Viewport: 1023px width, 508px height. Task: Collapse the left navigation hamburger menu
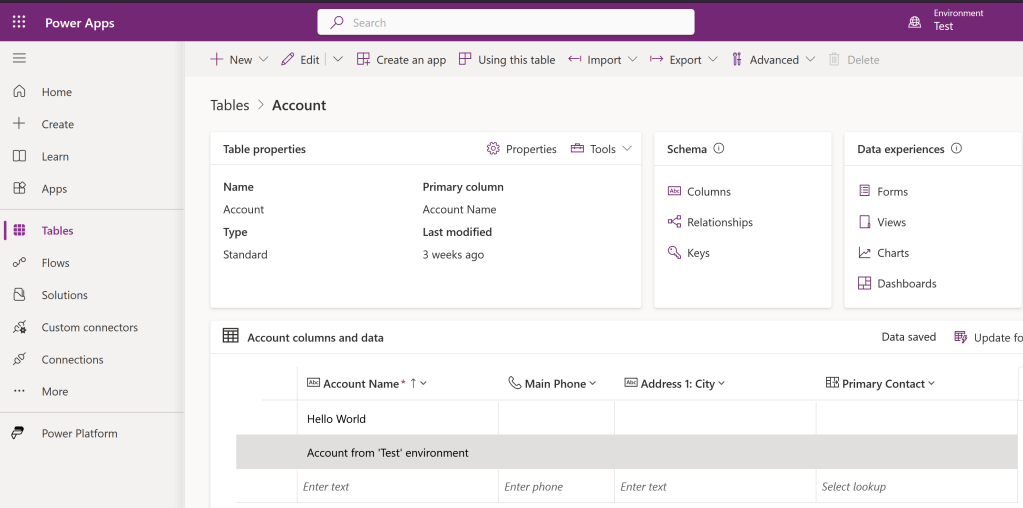19,59
